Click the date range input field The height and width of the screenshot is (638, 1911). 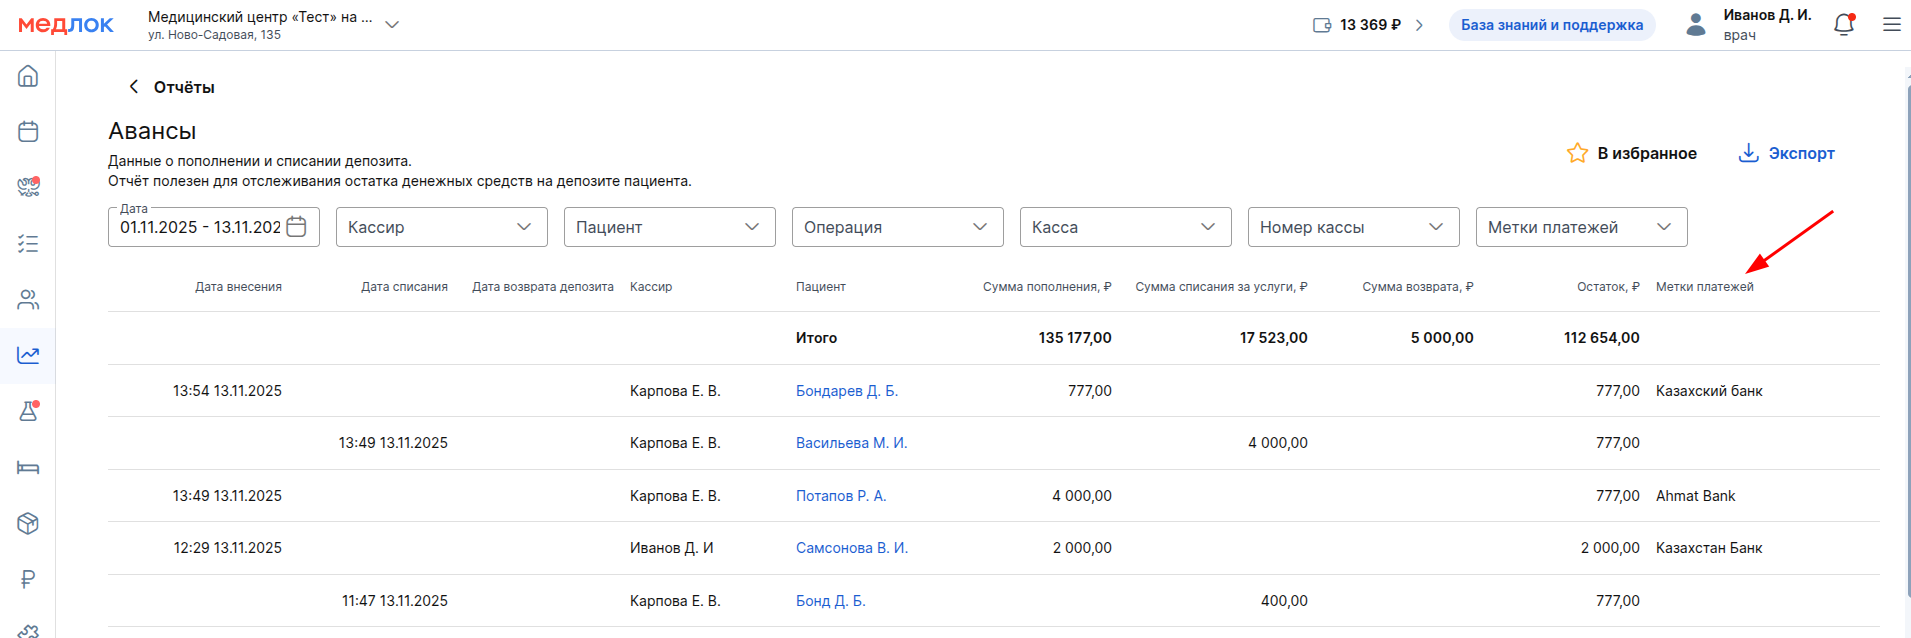click(201, 227)
